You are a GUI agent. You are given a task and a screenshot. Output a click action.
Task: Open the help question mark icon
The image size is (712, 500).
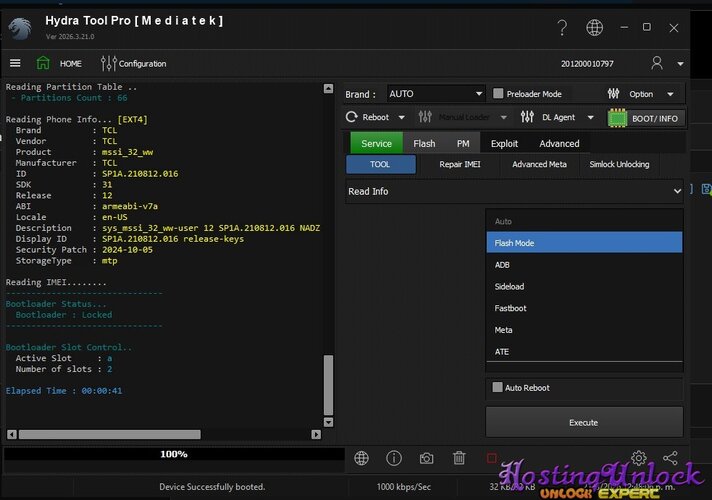click(x=562, y=28)
